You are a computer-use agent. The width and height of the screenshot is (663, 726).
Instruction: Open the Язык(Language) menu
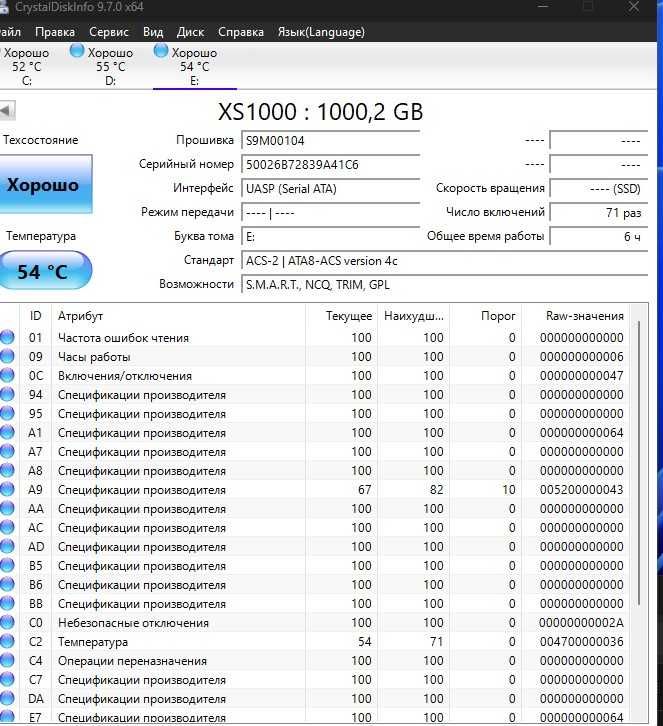[x=321, y=32]
